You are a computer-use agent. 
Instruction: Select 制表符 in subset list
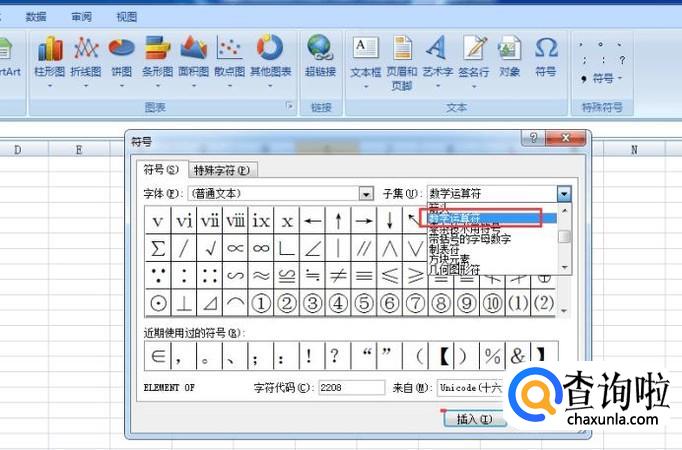pos(444,249)
